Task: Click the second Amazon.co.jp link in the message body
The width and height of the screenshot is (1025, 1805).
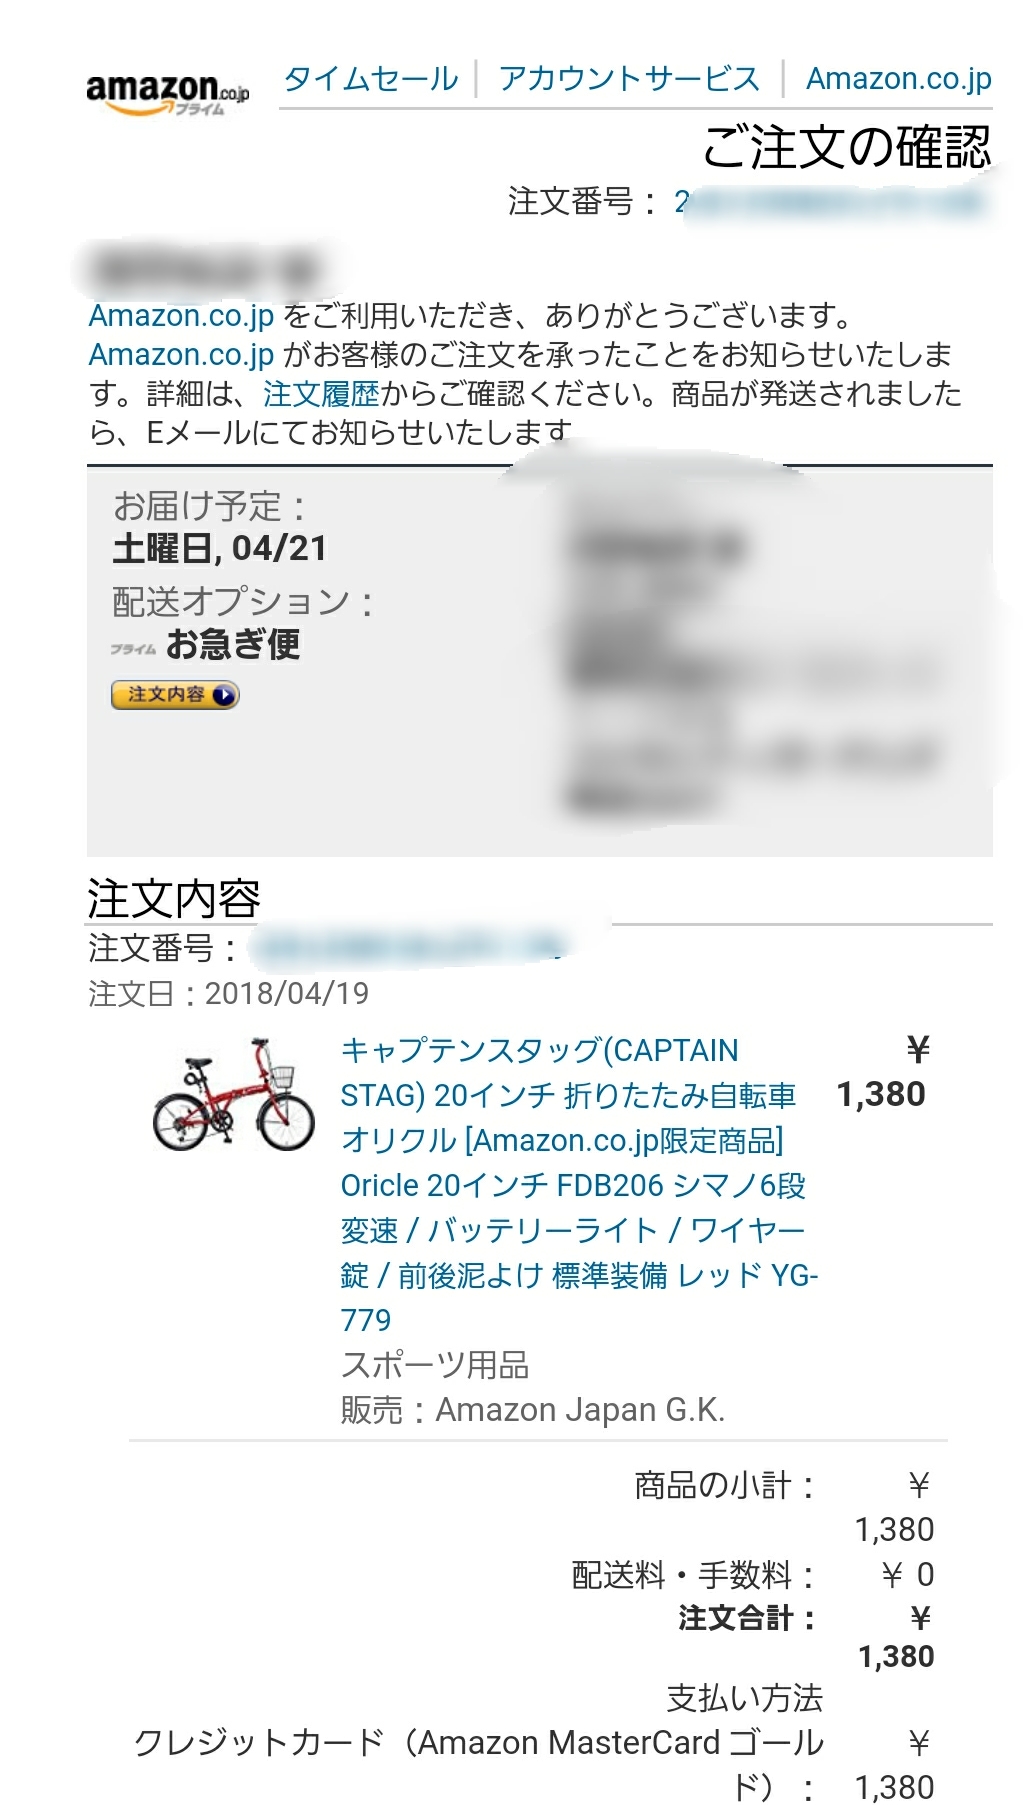Action: pos(181,355)
